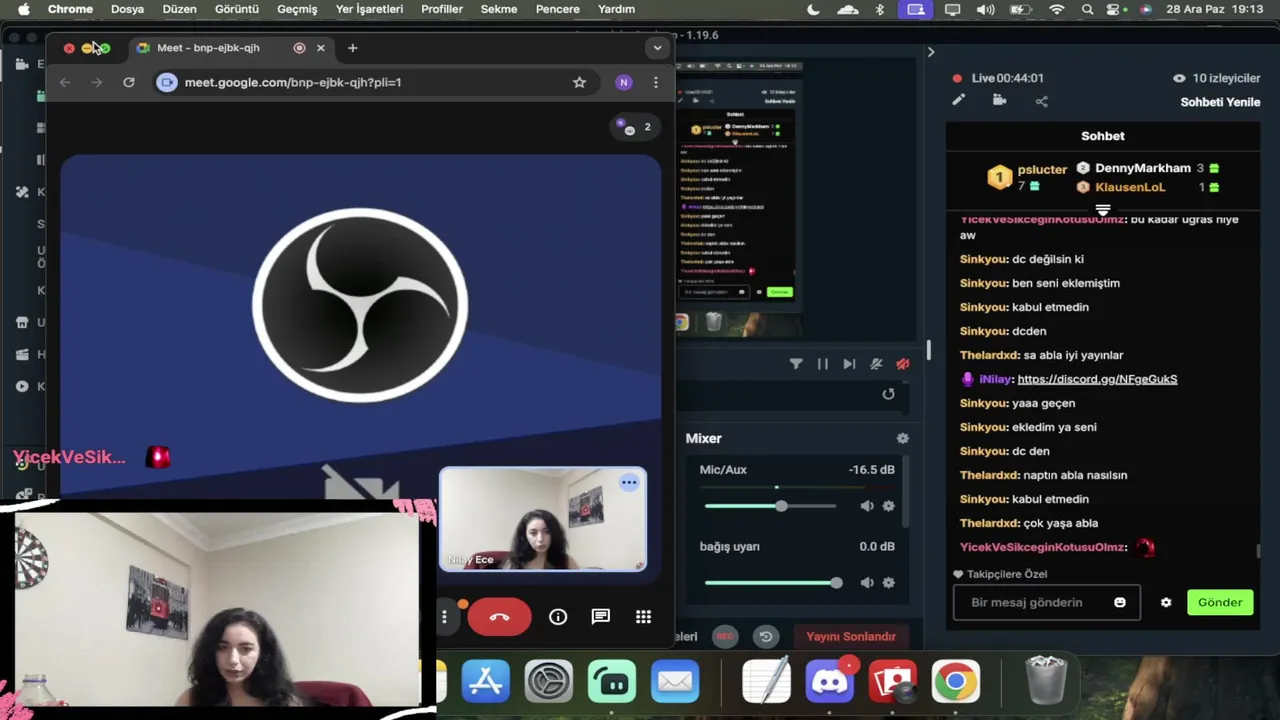Open the Meet activities grid icon
1280x720 pixels.
coord(644,617)
